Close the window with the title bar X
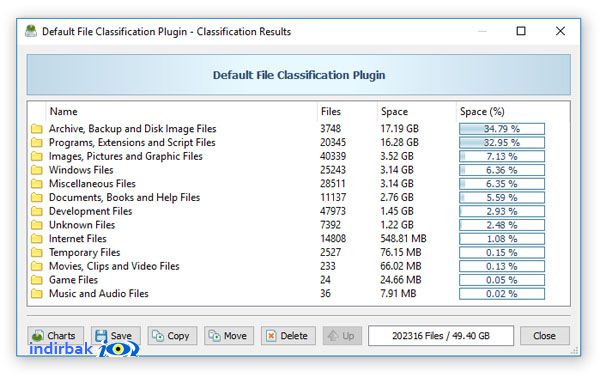This screenshot has height=377, width=600. (560, 31)
